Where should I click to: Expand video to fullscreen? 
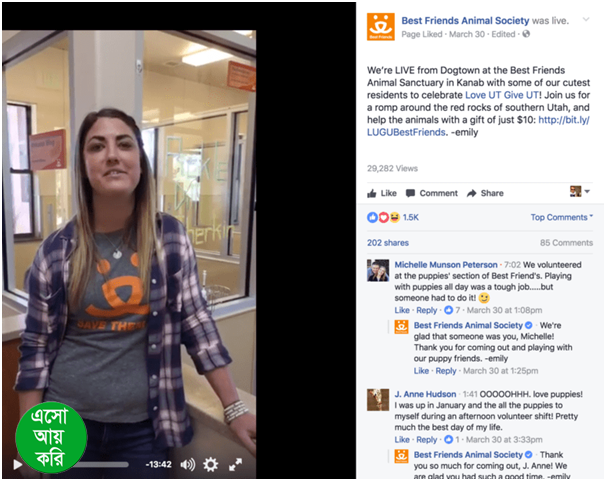click(235, 464)
